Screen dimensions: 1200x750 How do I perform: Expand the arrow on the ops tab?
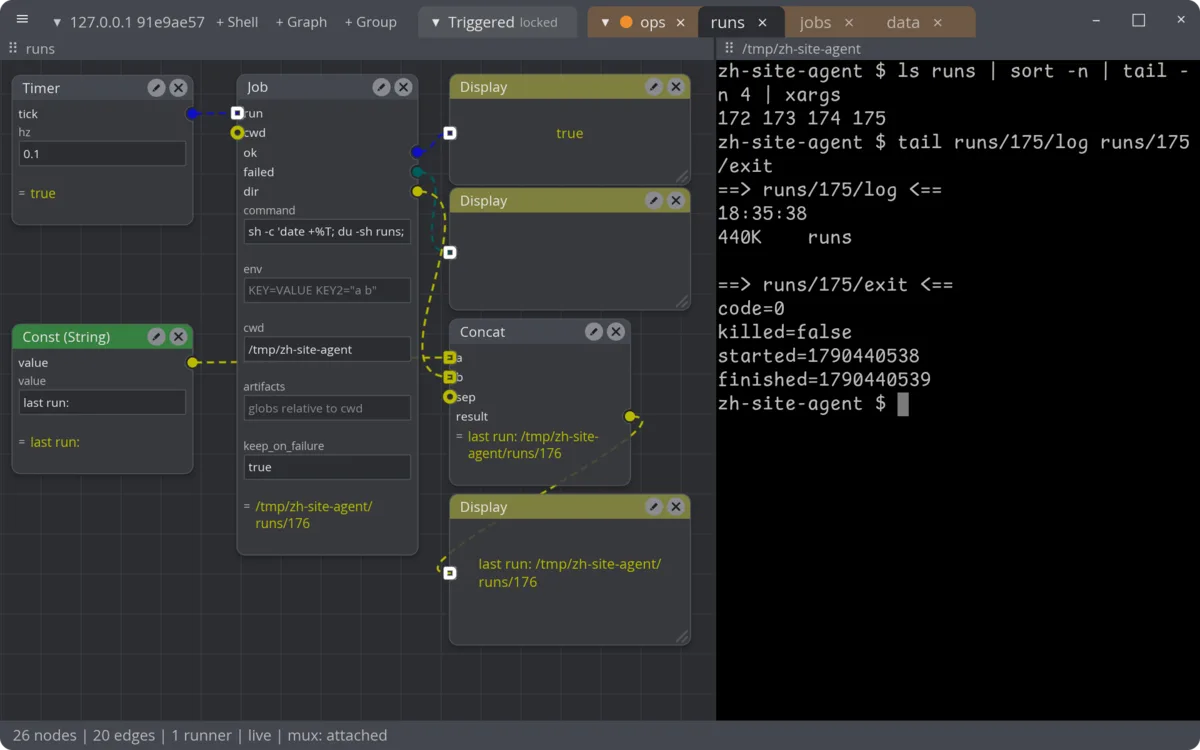pos(605,22)
